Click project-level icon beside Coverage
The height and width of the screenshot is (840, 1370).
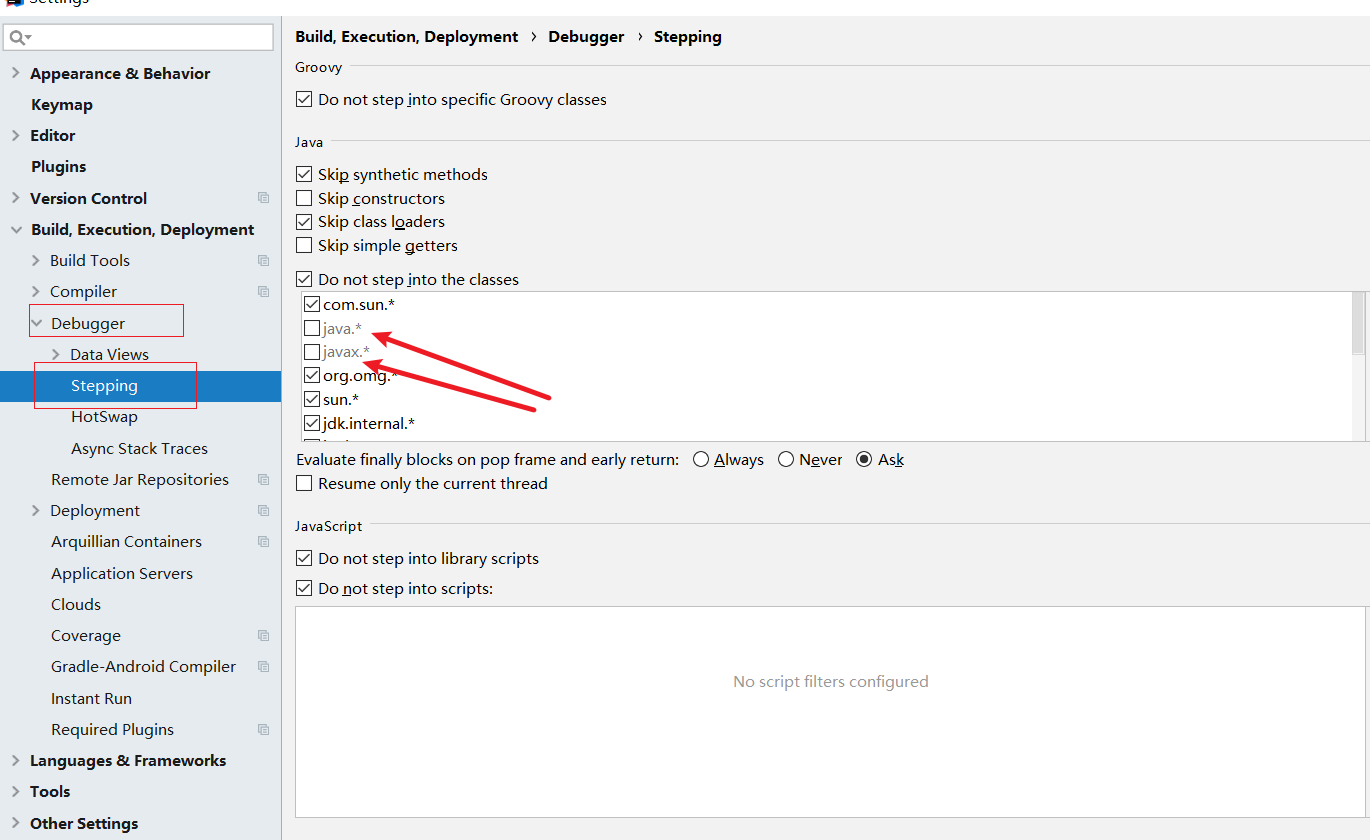pos(263,636)
